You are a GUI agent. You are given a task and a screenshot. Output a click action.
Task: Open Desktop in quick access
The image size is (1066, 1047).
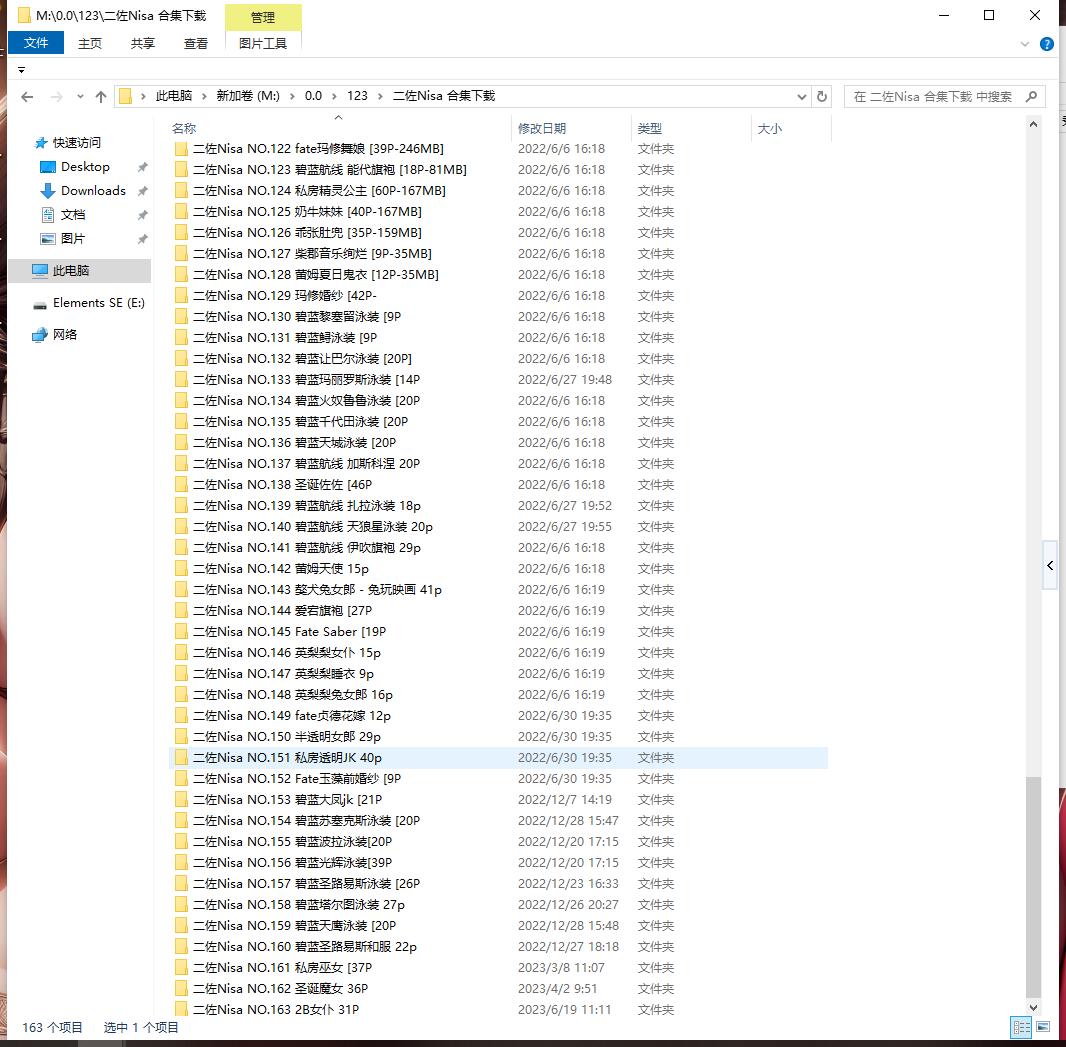(85, 167)
